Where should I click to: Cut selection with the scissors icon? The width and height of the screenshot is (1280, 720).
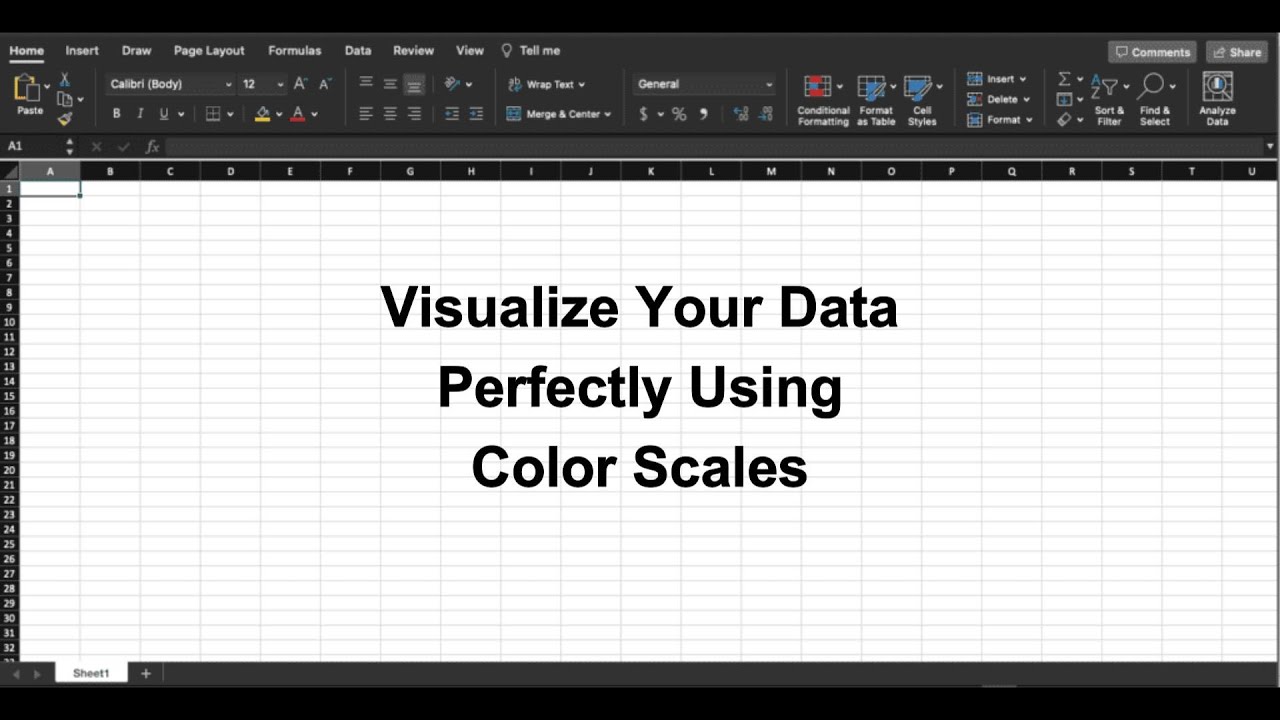tap(65, 79)
